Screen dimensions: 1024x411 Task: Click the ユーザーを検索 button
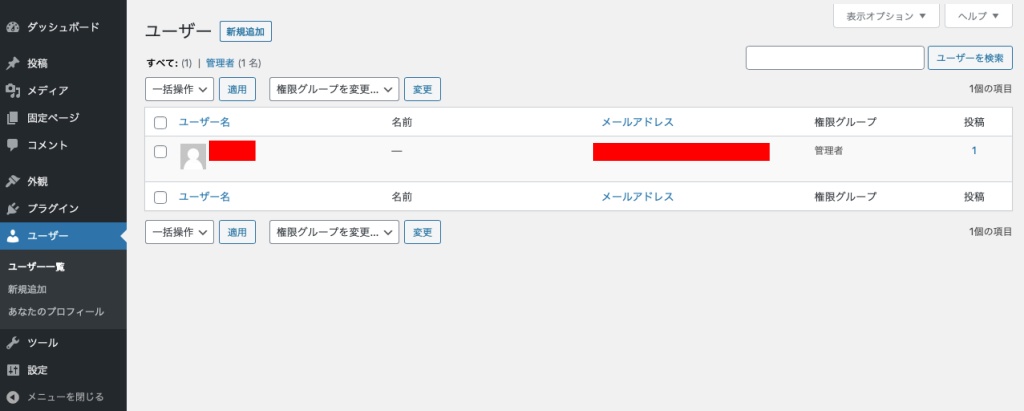pos(970,58)
